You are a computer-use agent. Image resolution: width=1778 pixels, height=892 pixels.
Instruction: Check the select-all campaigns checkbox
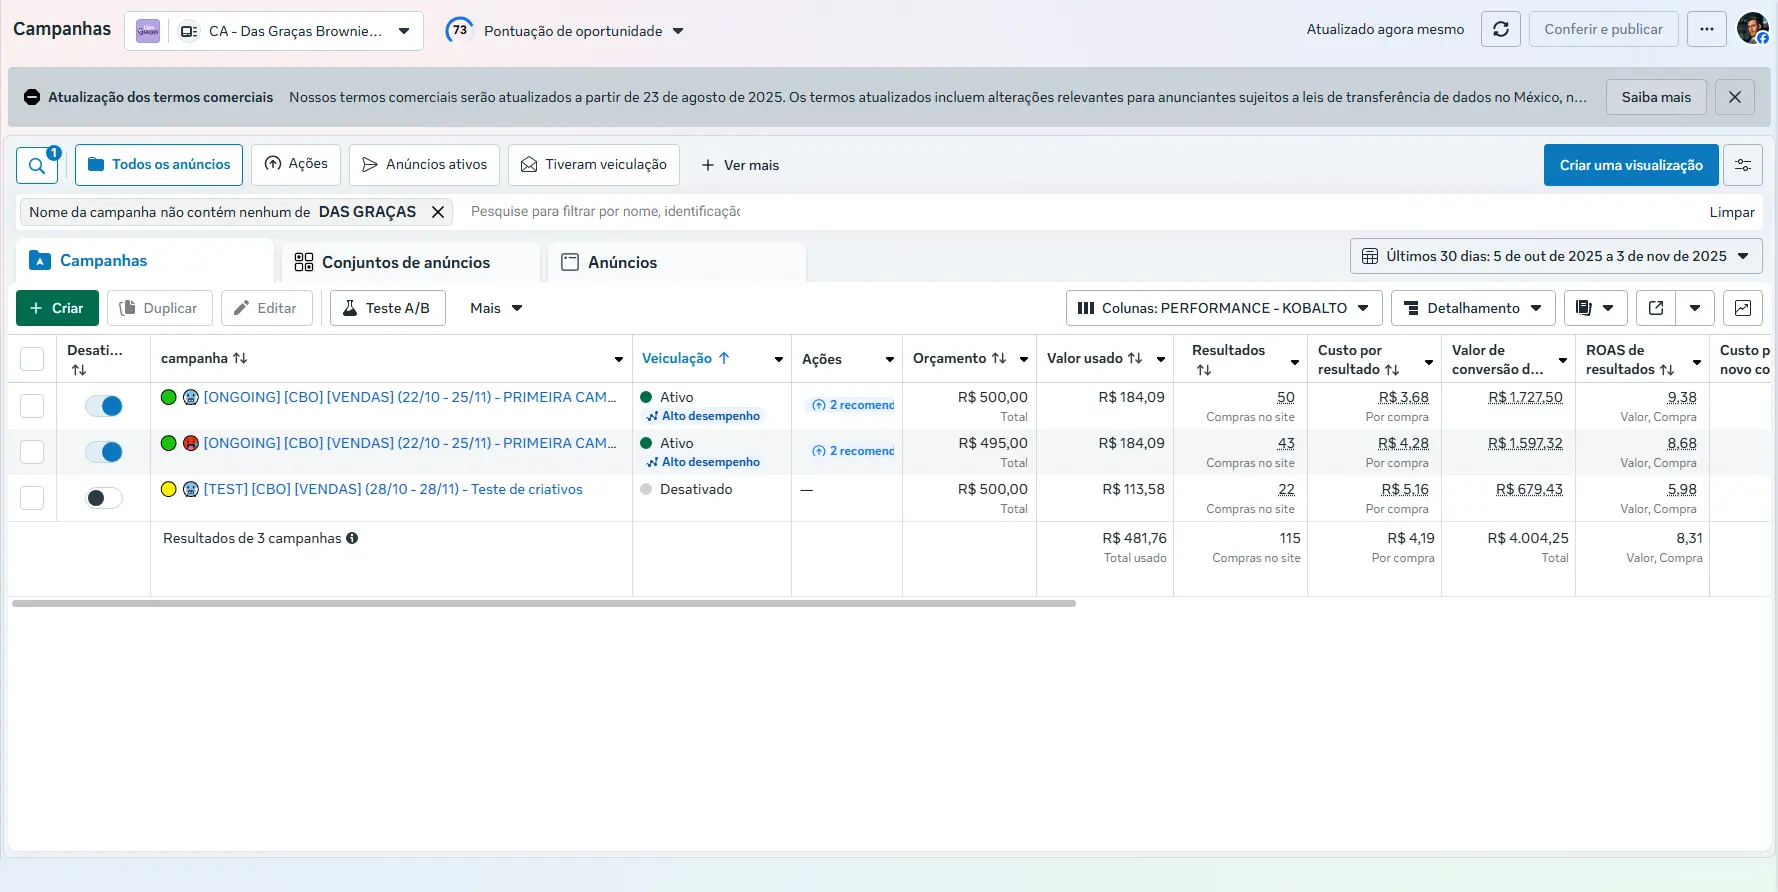pyautogui.click(x=32, y=359)
